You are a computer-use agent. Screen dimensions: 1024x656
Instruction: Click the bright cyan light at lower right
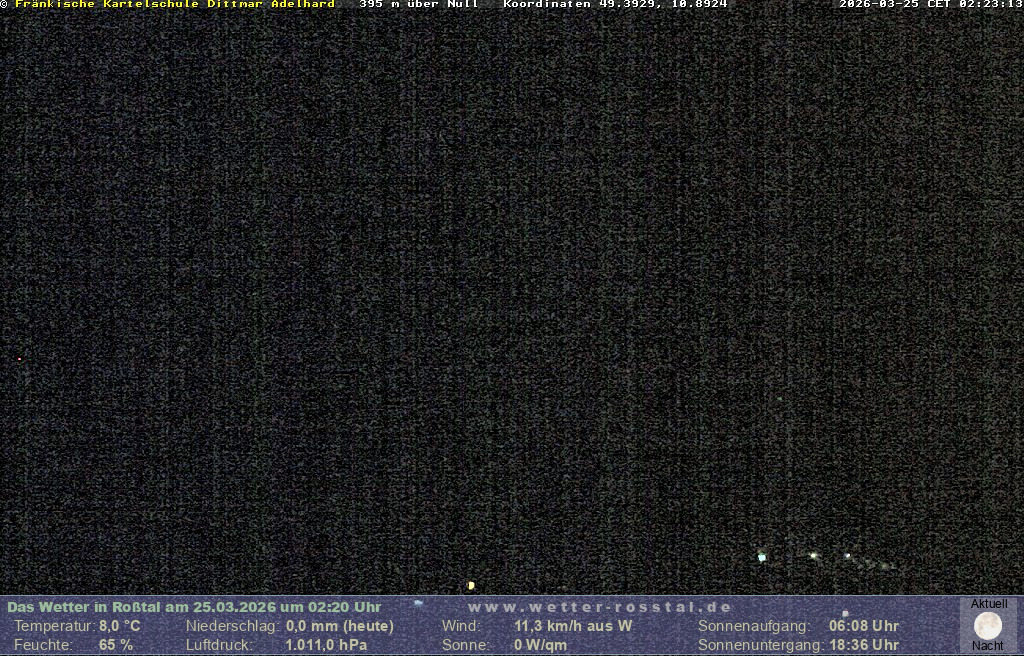762,557
